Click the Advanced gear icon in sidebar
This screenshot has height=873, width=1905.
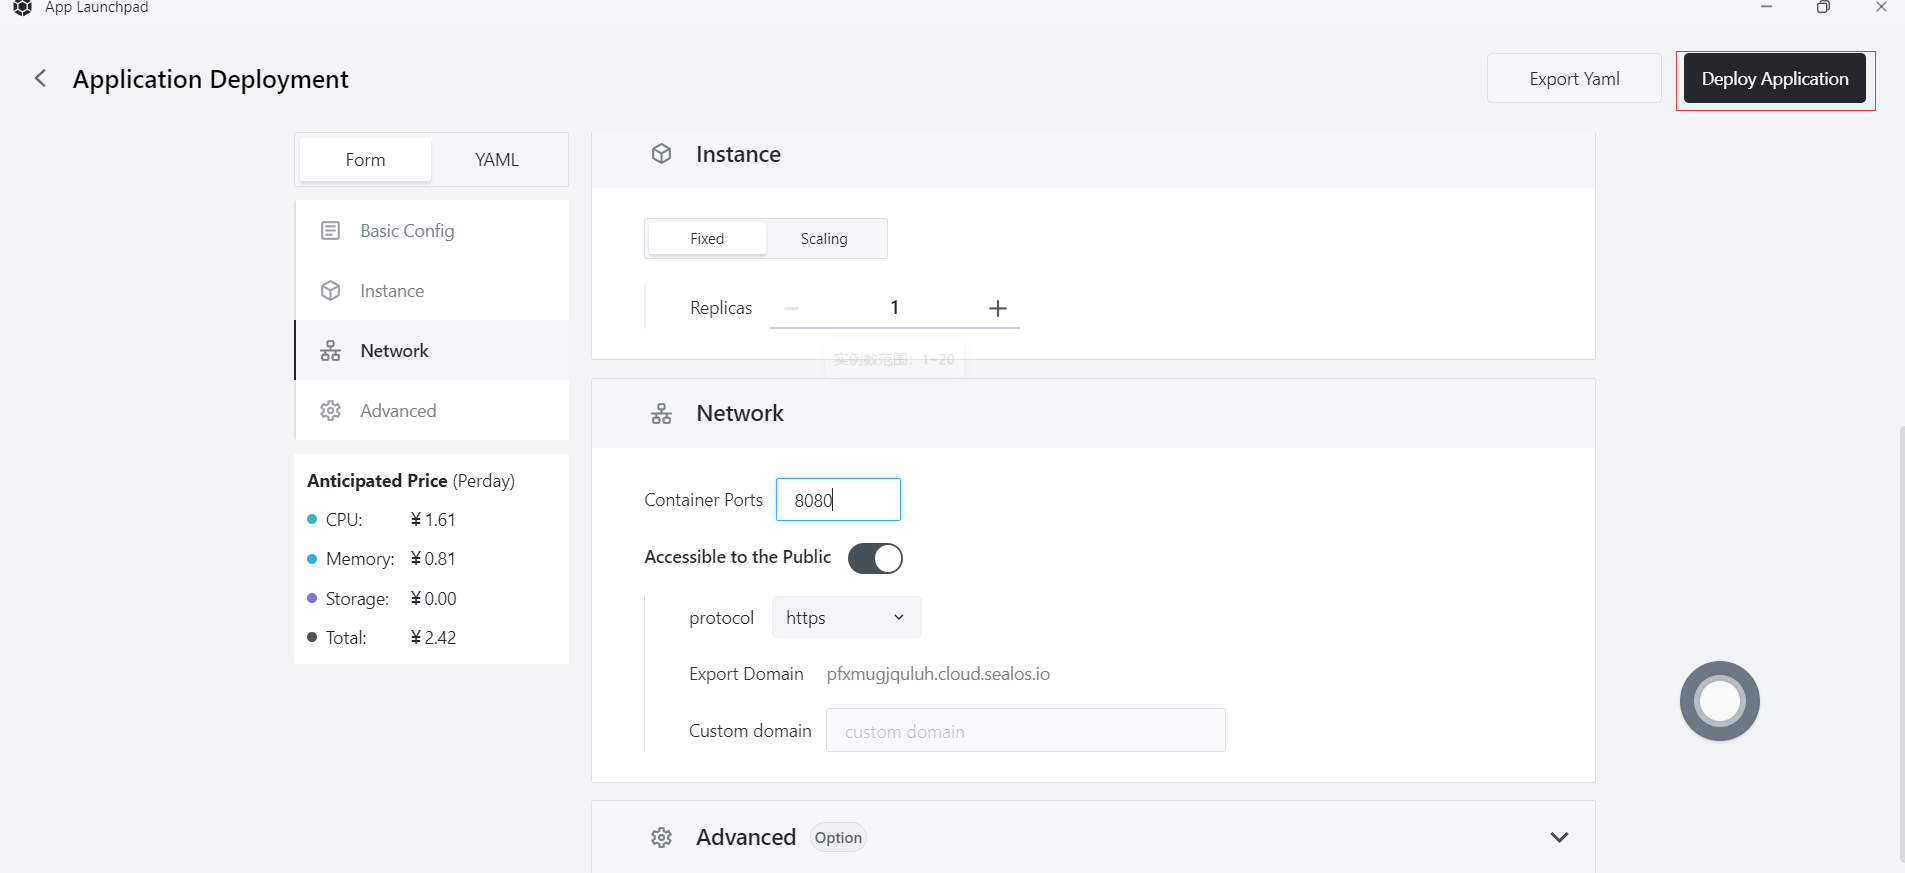coord(330,411)
